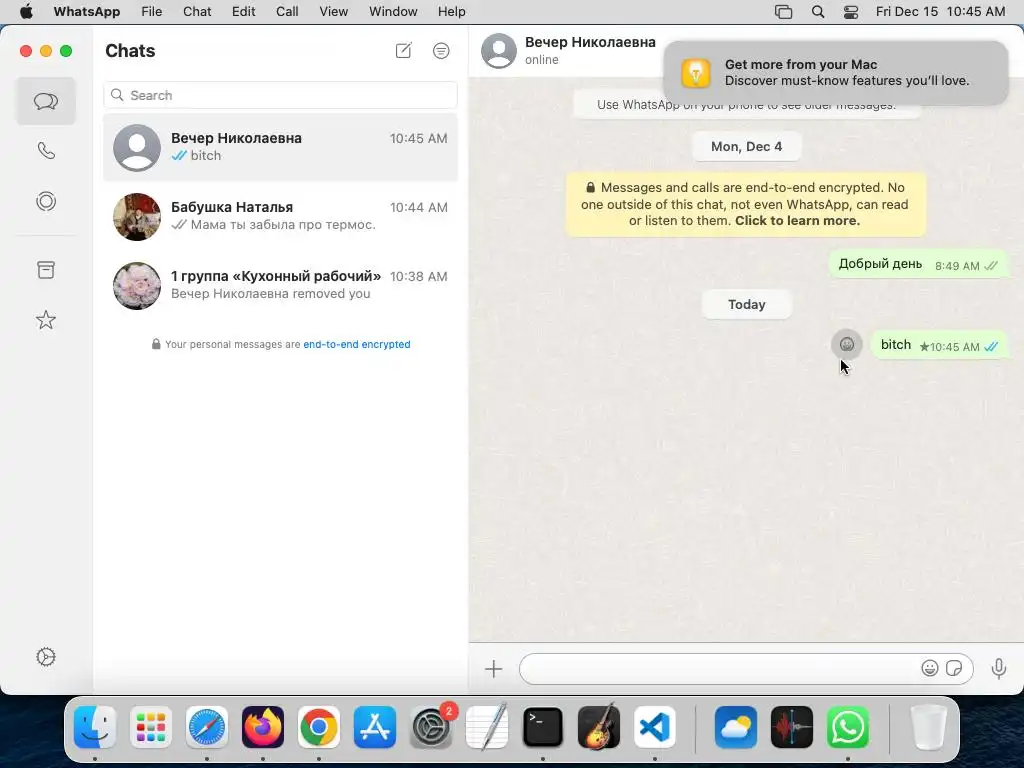Open System Settings from the Dock
The image size is (1024, 768).
(431, 727)
